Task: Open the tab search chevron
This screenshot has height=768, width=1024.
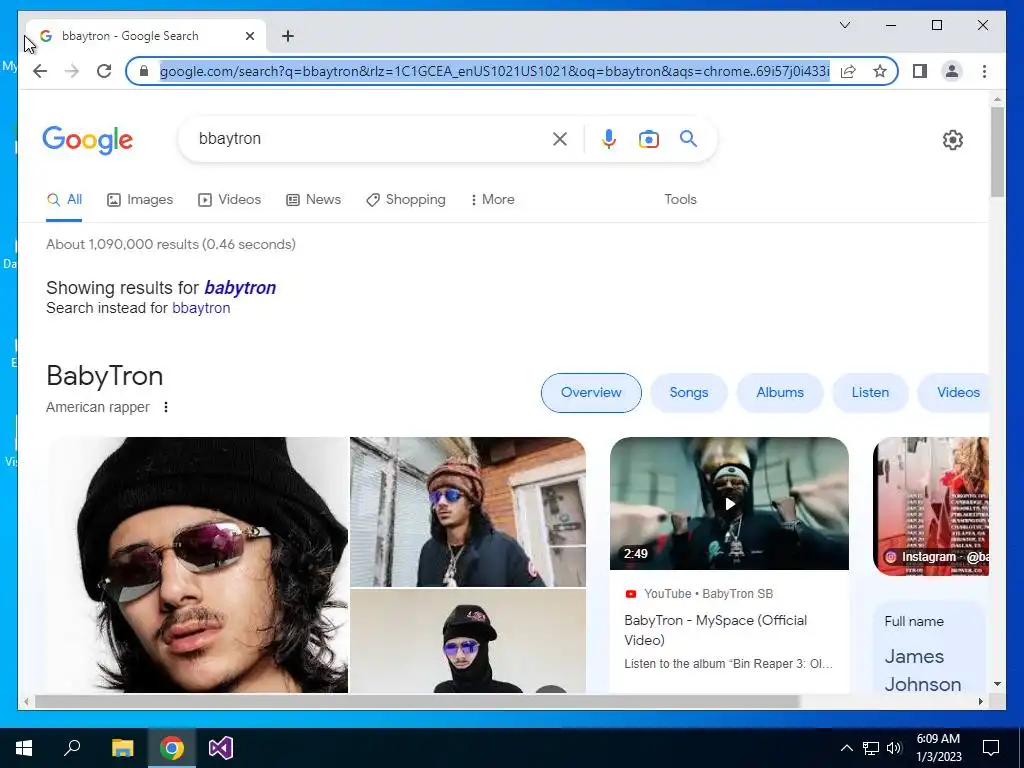Action: (x=844, y=25)
